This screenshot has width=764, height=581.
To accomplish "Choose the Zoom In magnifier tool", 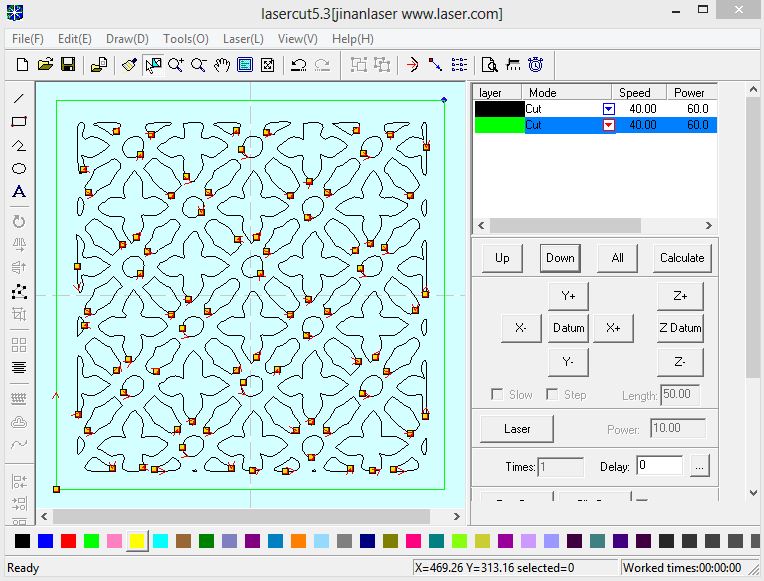I will tap(175, 64).
